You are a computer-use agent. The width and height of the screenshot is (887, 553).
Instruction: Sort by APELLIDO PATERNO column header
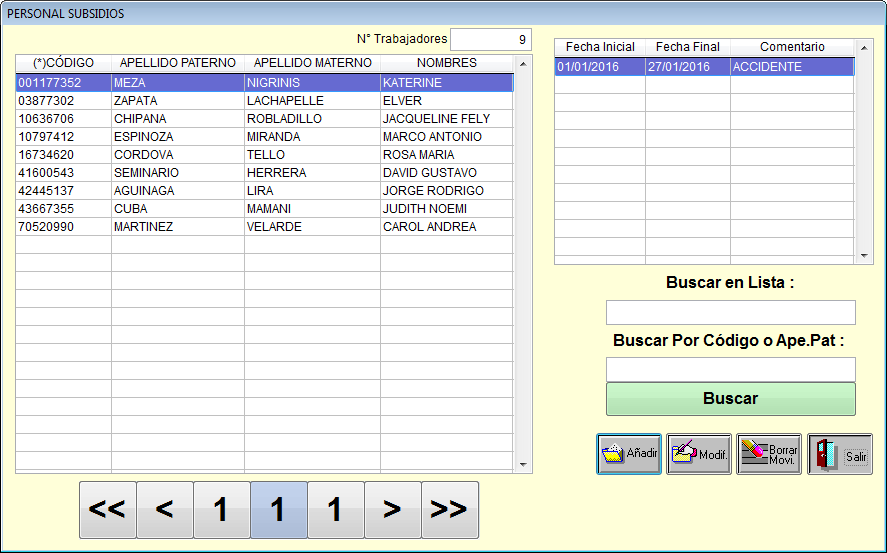click(x=177, y=63)
